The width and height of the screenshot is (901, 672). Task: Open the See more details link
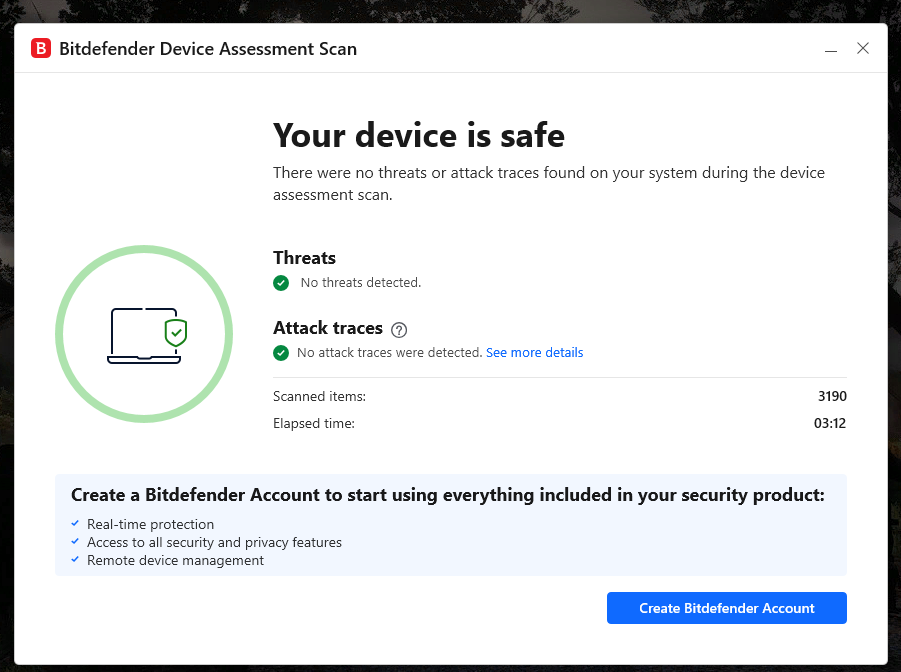pyautogui.click(x=534, y=353)
